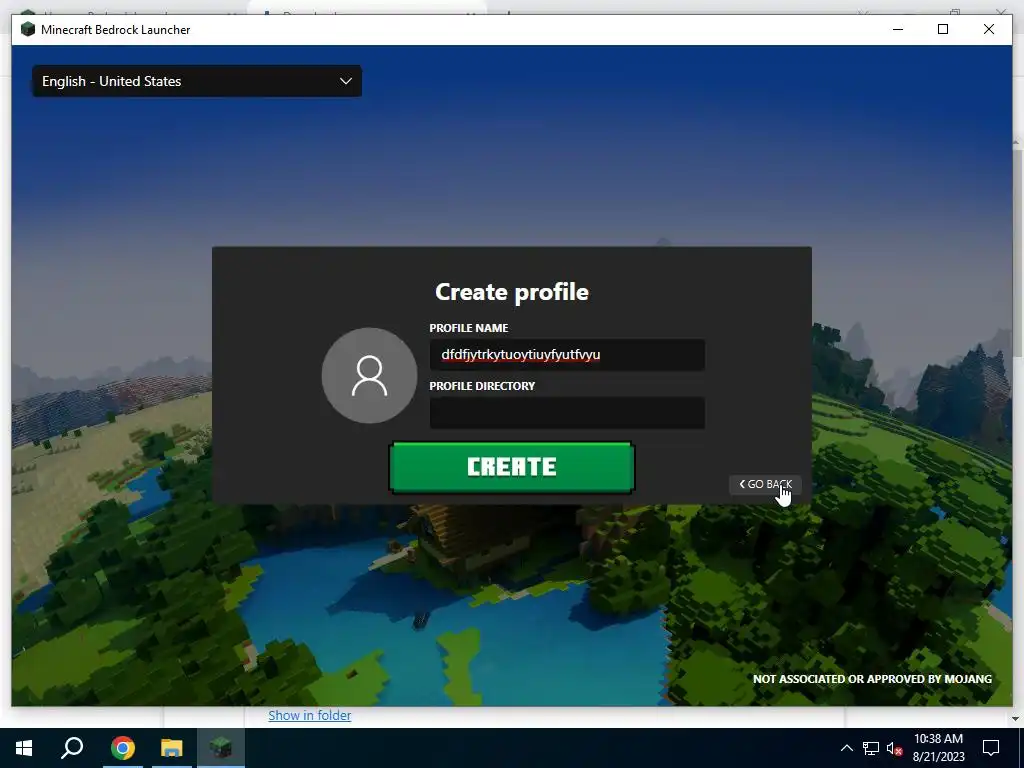Select Minecraft Bedrock Launcher taskbar icon
The image size is (1024, 768).
(221, 748)
